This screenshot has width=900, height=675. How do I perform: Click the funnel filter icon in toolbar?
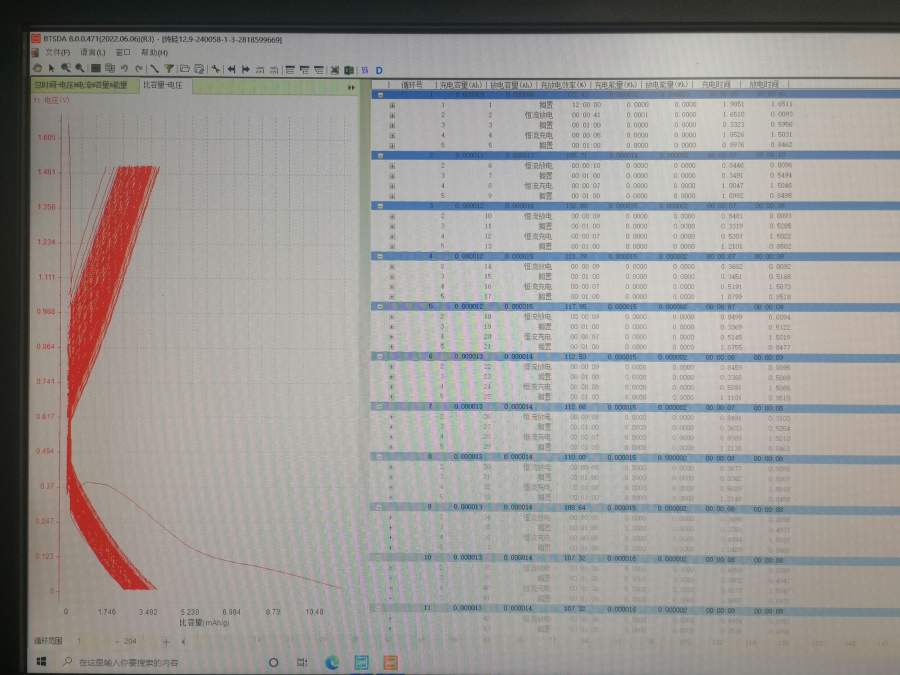[x=169, y=69]
